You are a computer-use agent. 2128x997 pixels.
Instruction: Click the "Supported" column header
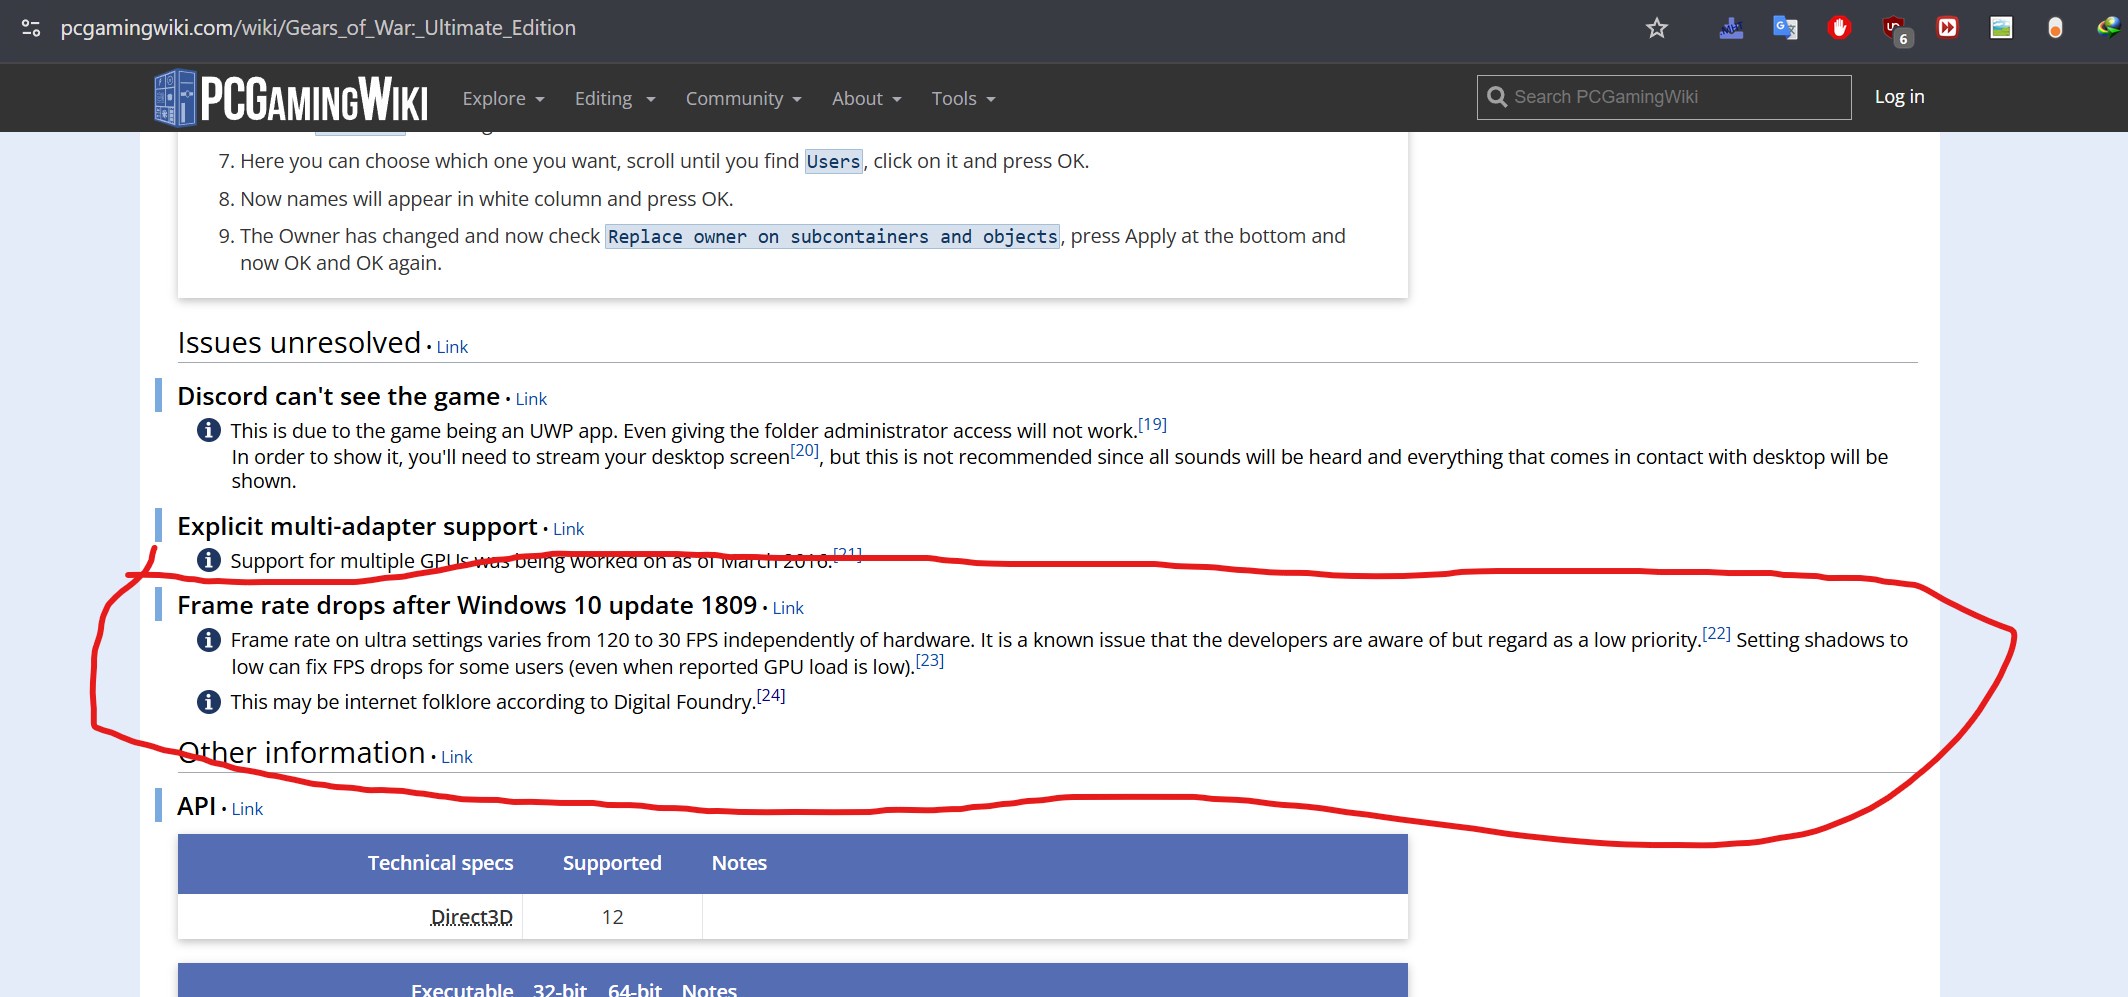612,863
